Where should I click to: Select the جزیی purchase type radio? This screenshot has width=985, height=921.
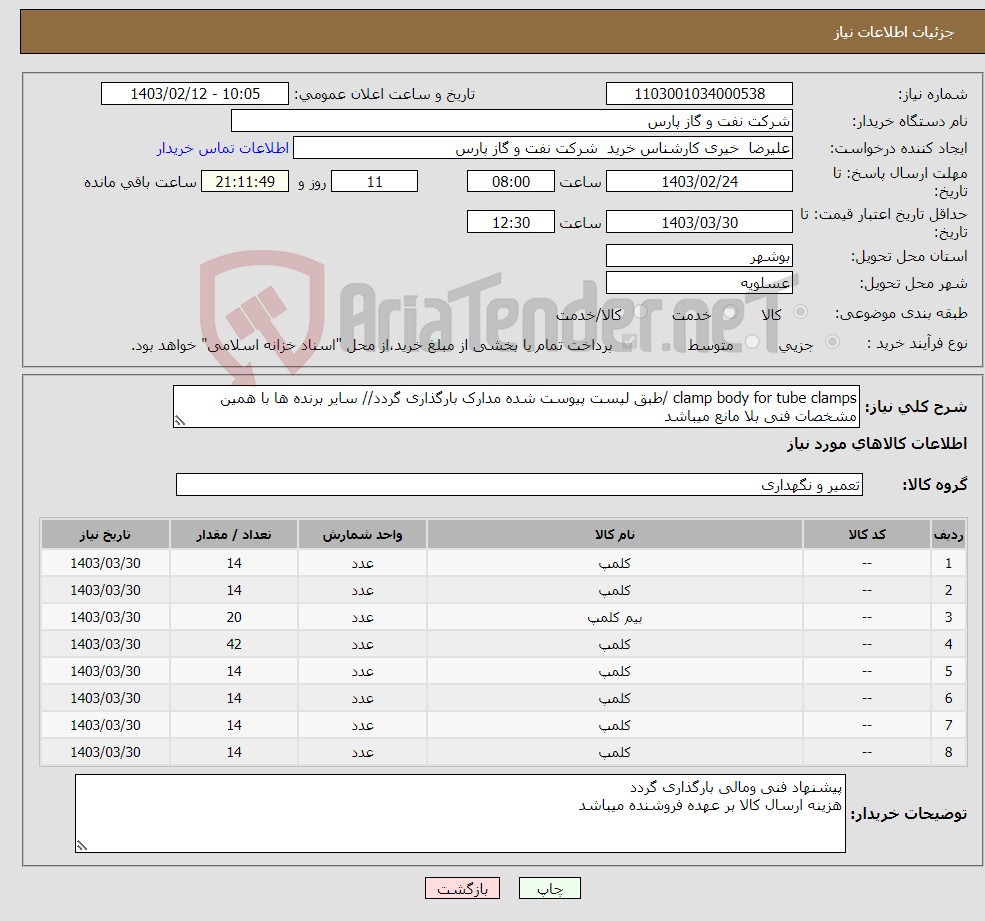[832, 342]
